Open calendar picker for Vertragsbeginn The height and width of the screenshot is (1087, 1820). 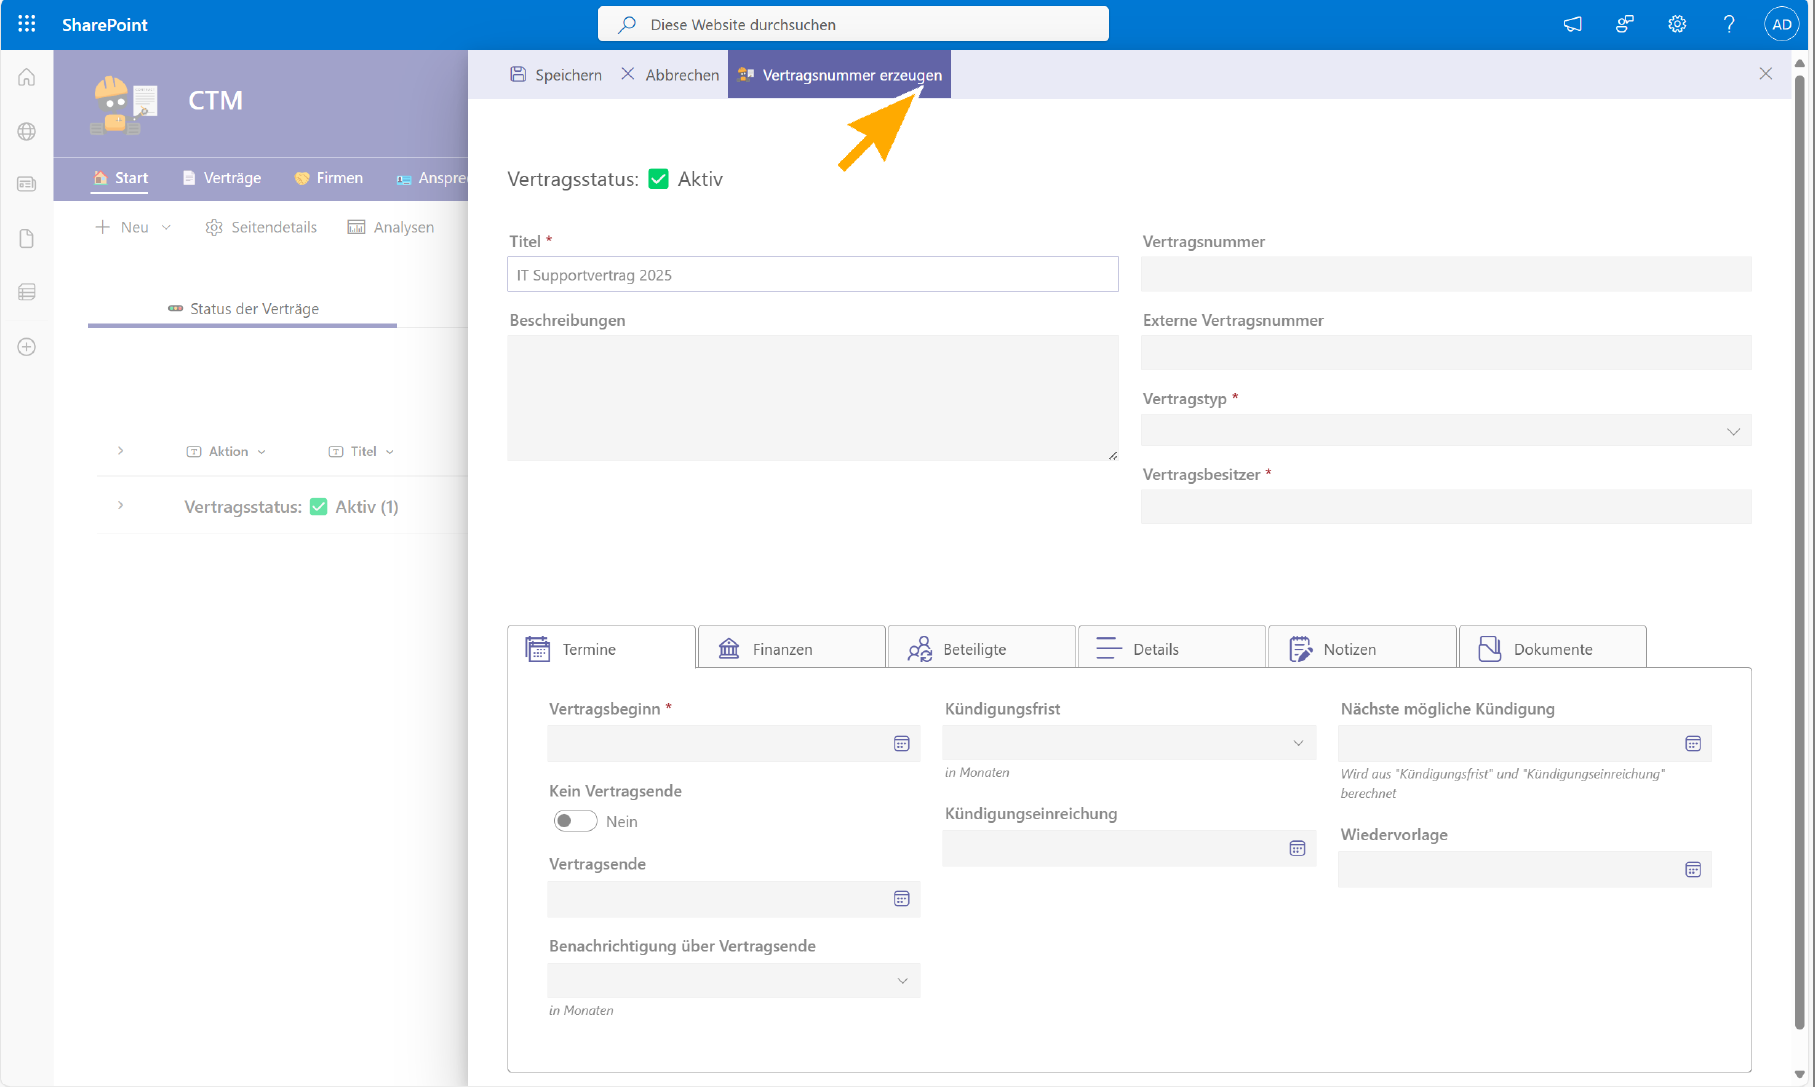pyautogui.click(x=901, y=743)
